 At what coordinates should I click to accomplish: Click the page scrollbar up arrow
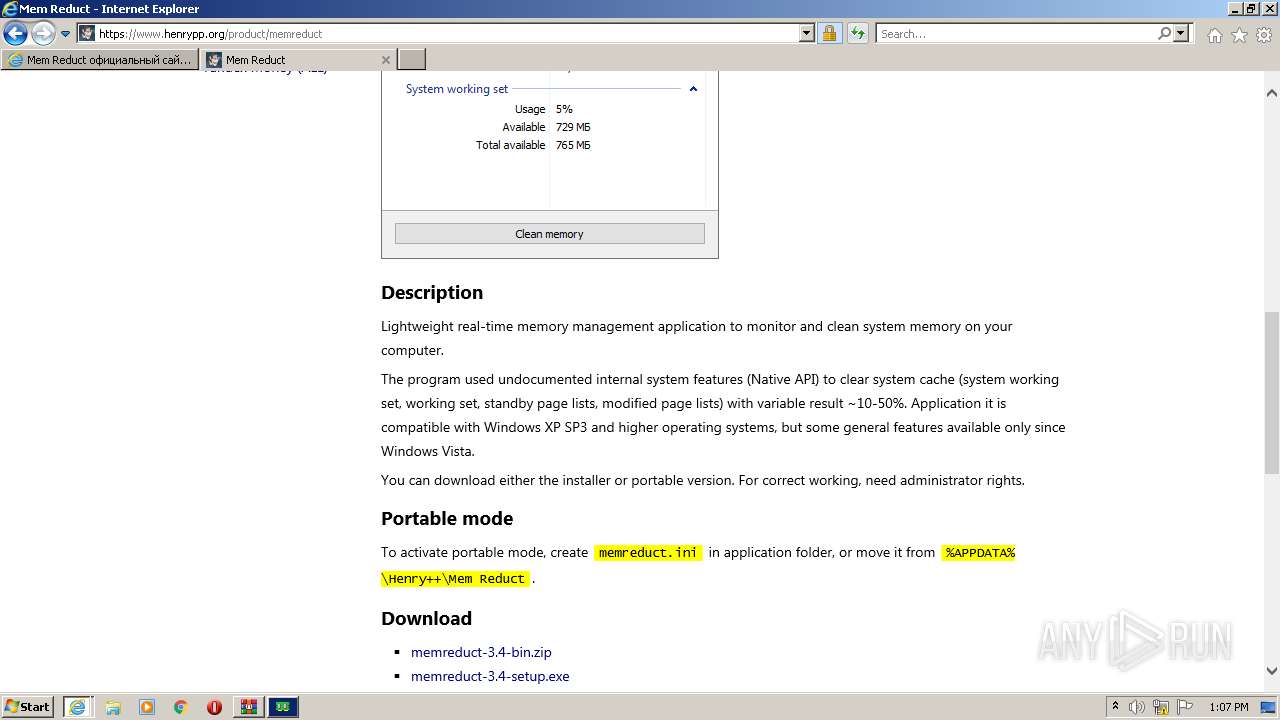click(1272, 93)
